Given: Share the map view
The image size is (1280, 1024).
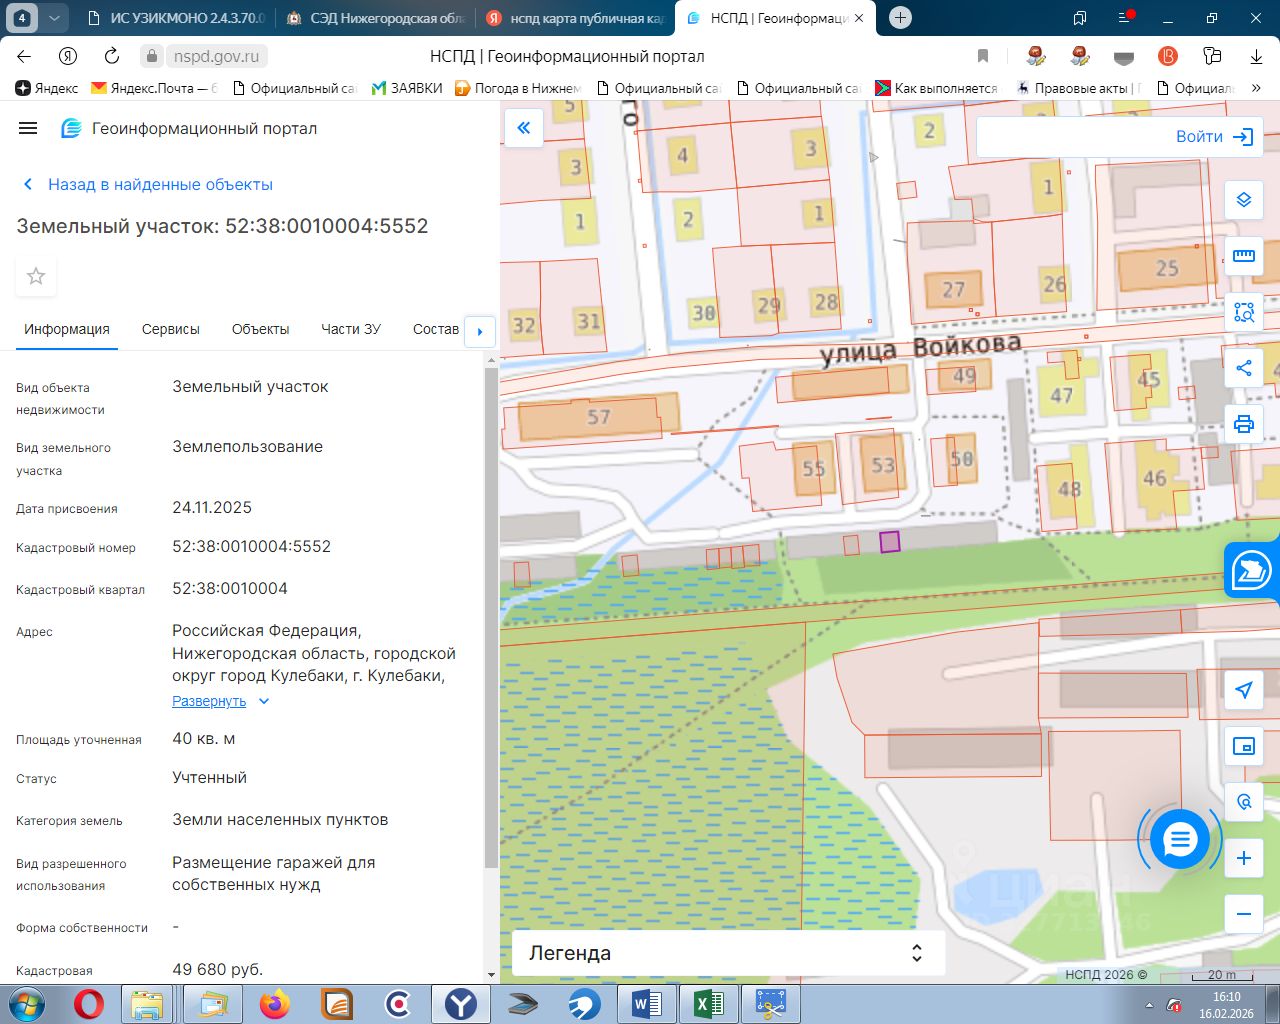Looking at the screenshot, I should point(1243,368).
